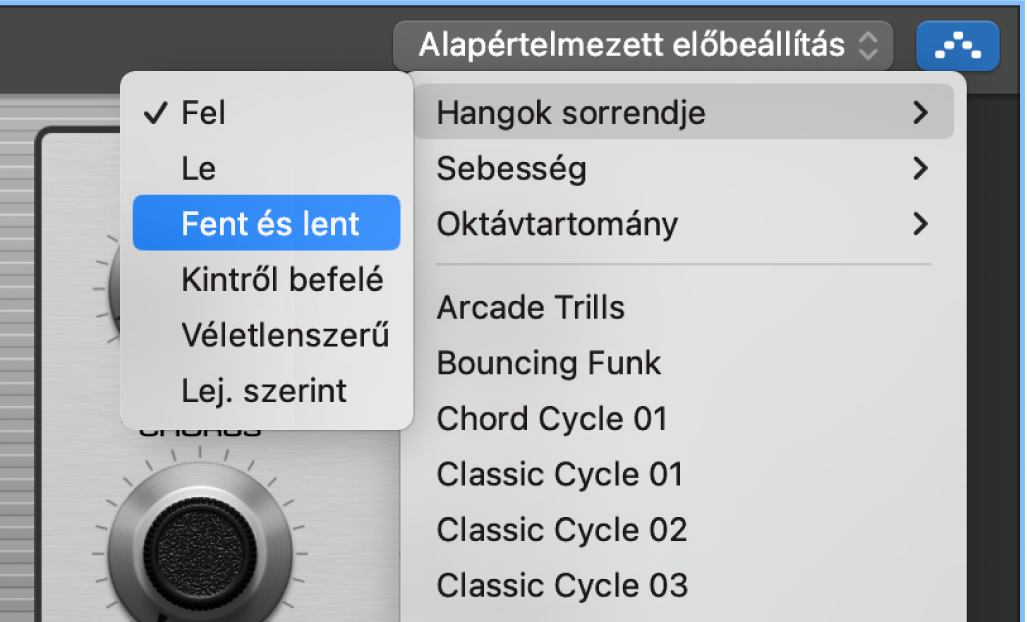This screenshot has height=622, width=1027.
Task: Select the Lej. szerint option
Action: pos(265,390)
